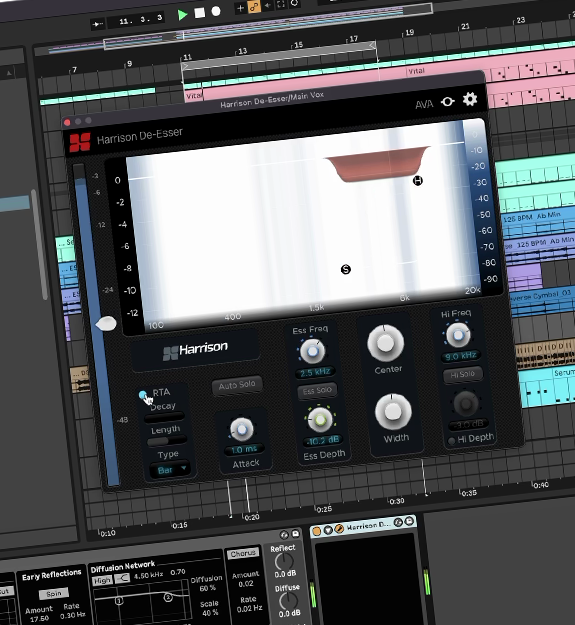Click the AVA label in plugin header
This screenshot has width=575, height=625.
(x=424, y=105)
